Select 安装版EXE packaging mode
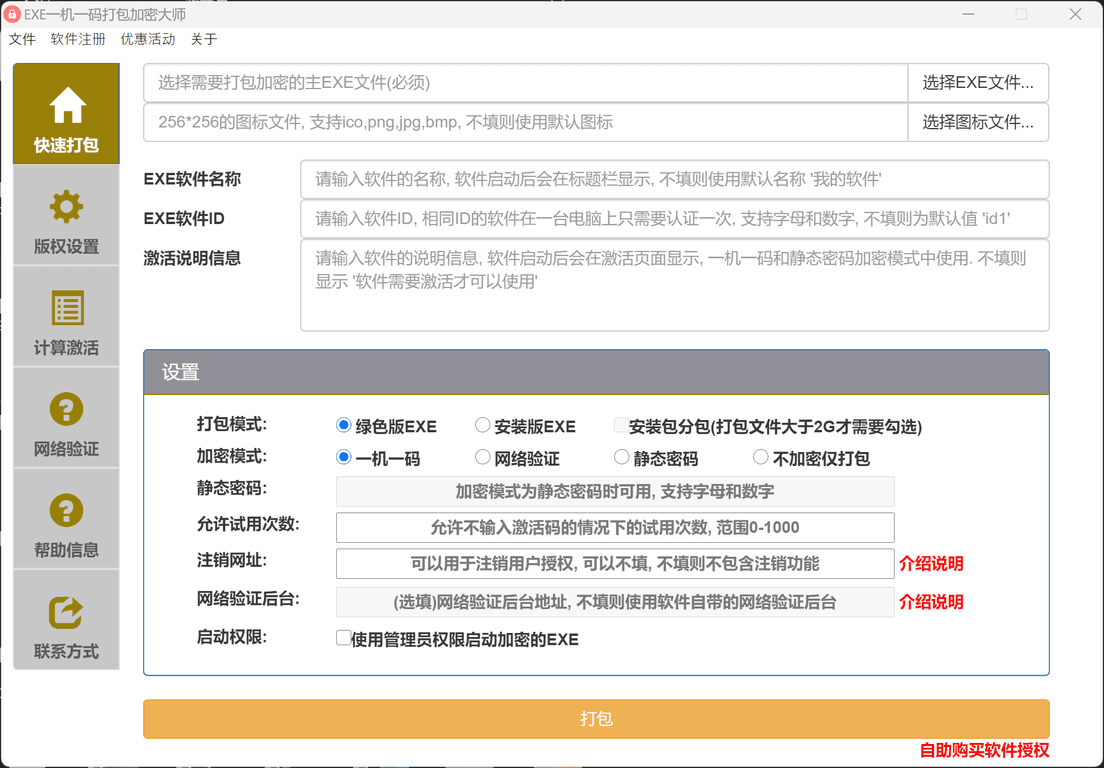Viewport: 1104px width, 768px height. tap(483, 426)
